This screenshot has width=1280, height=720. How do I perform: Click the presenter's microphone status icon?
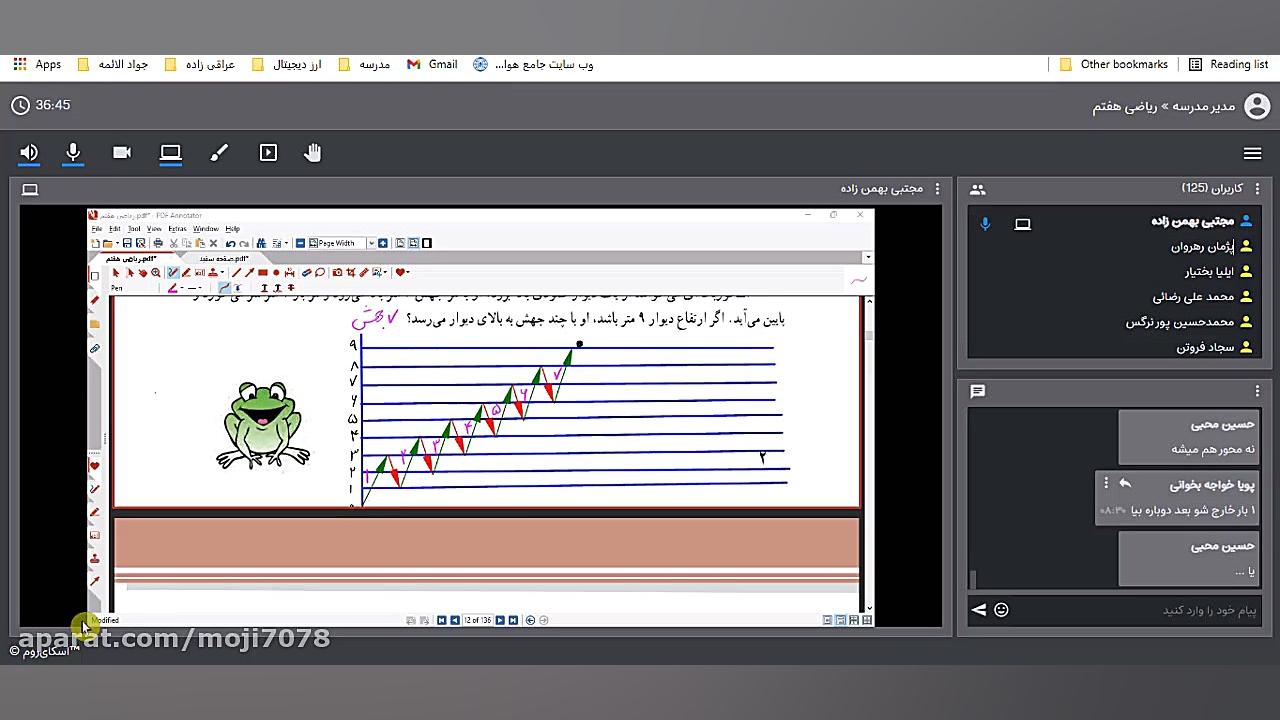coord(985,224)
